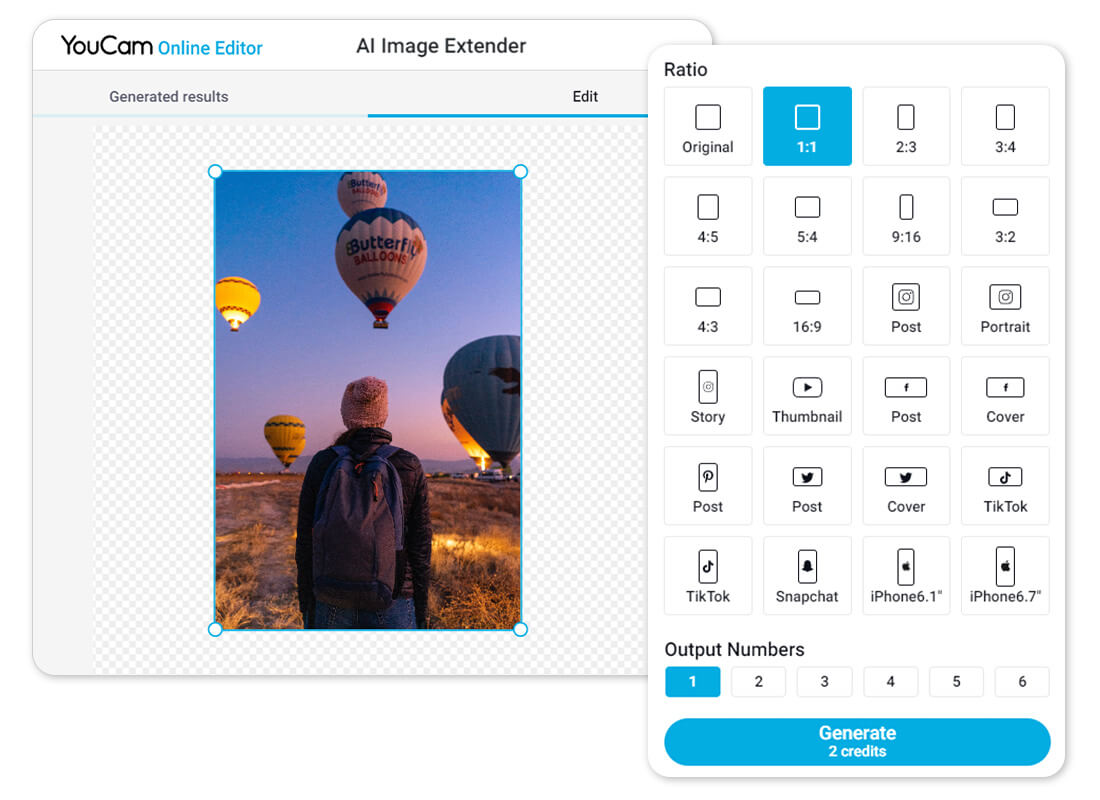Image resolution: width=1100 pixels, height=800 pixels.
Task: Set output number to 6
Action: coord(1022,681)
